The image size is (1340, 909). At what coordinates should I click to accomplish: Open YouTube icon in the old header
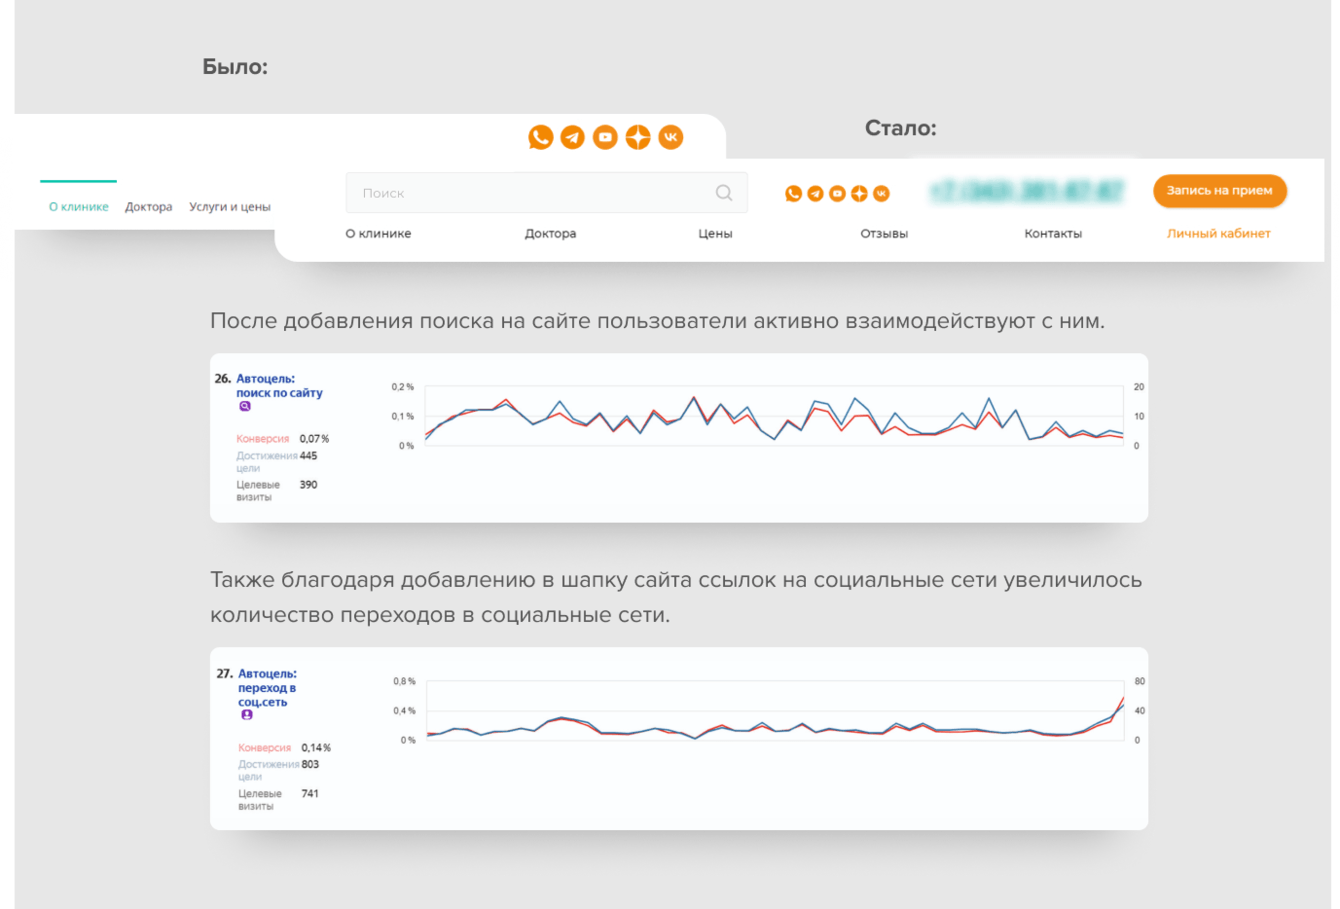click(x=605, y=137)
